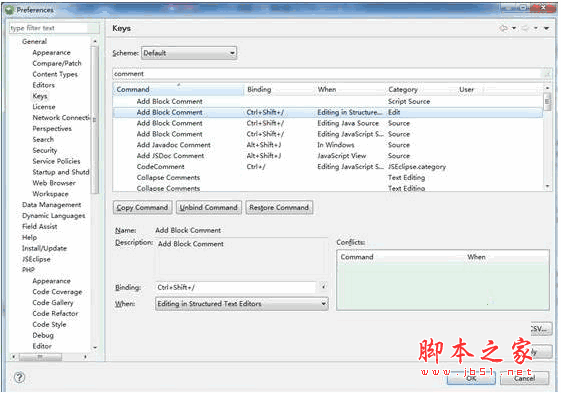Select Add Block Comment row with Script Source
561x393 pixels.
[328, 102]
